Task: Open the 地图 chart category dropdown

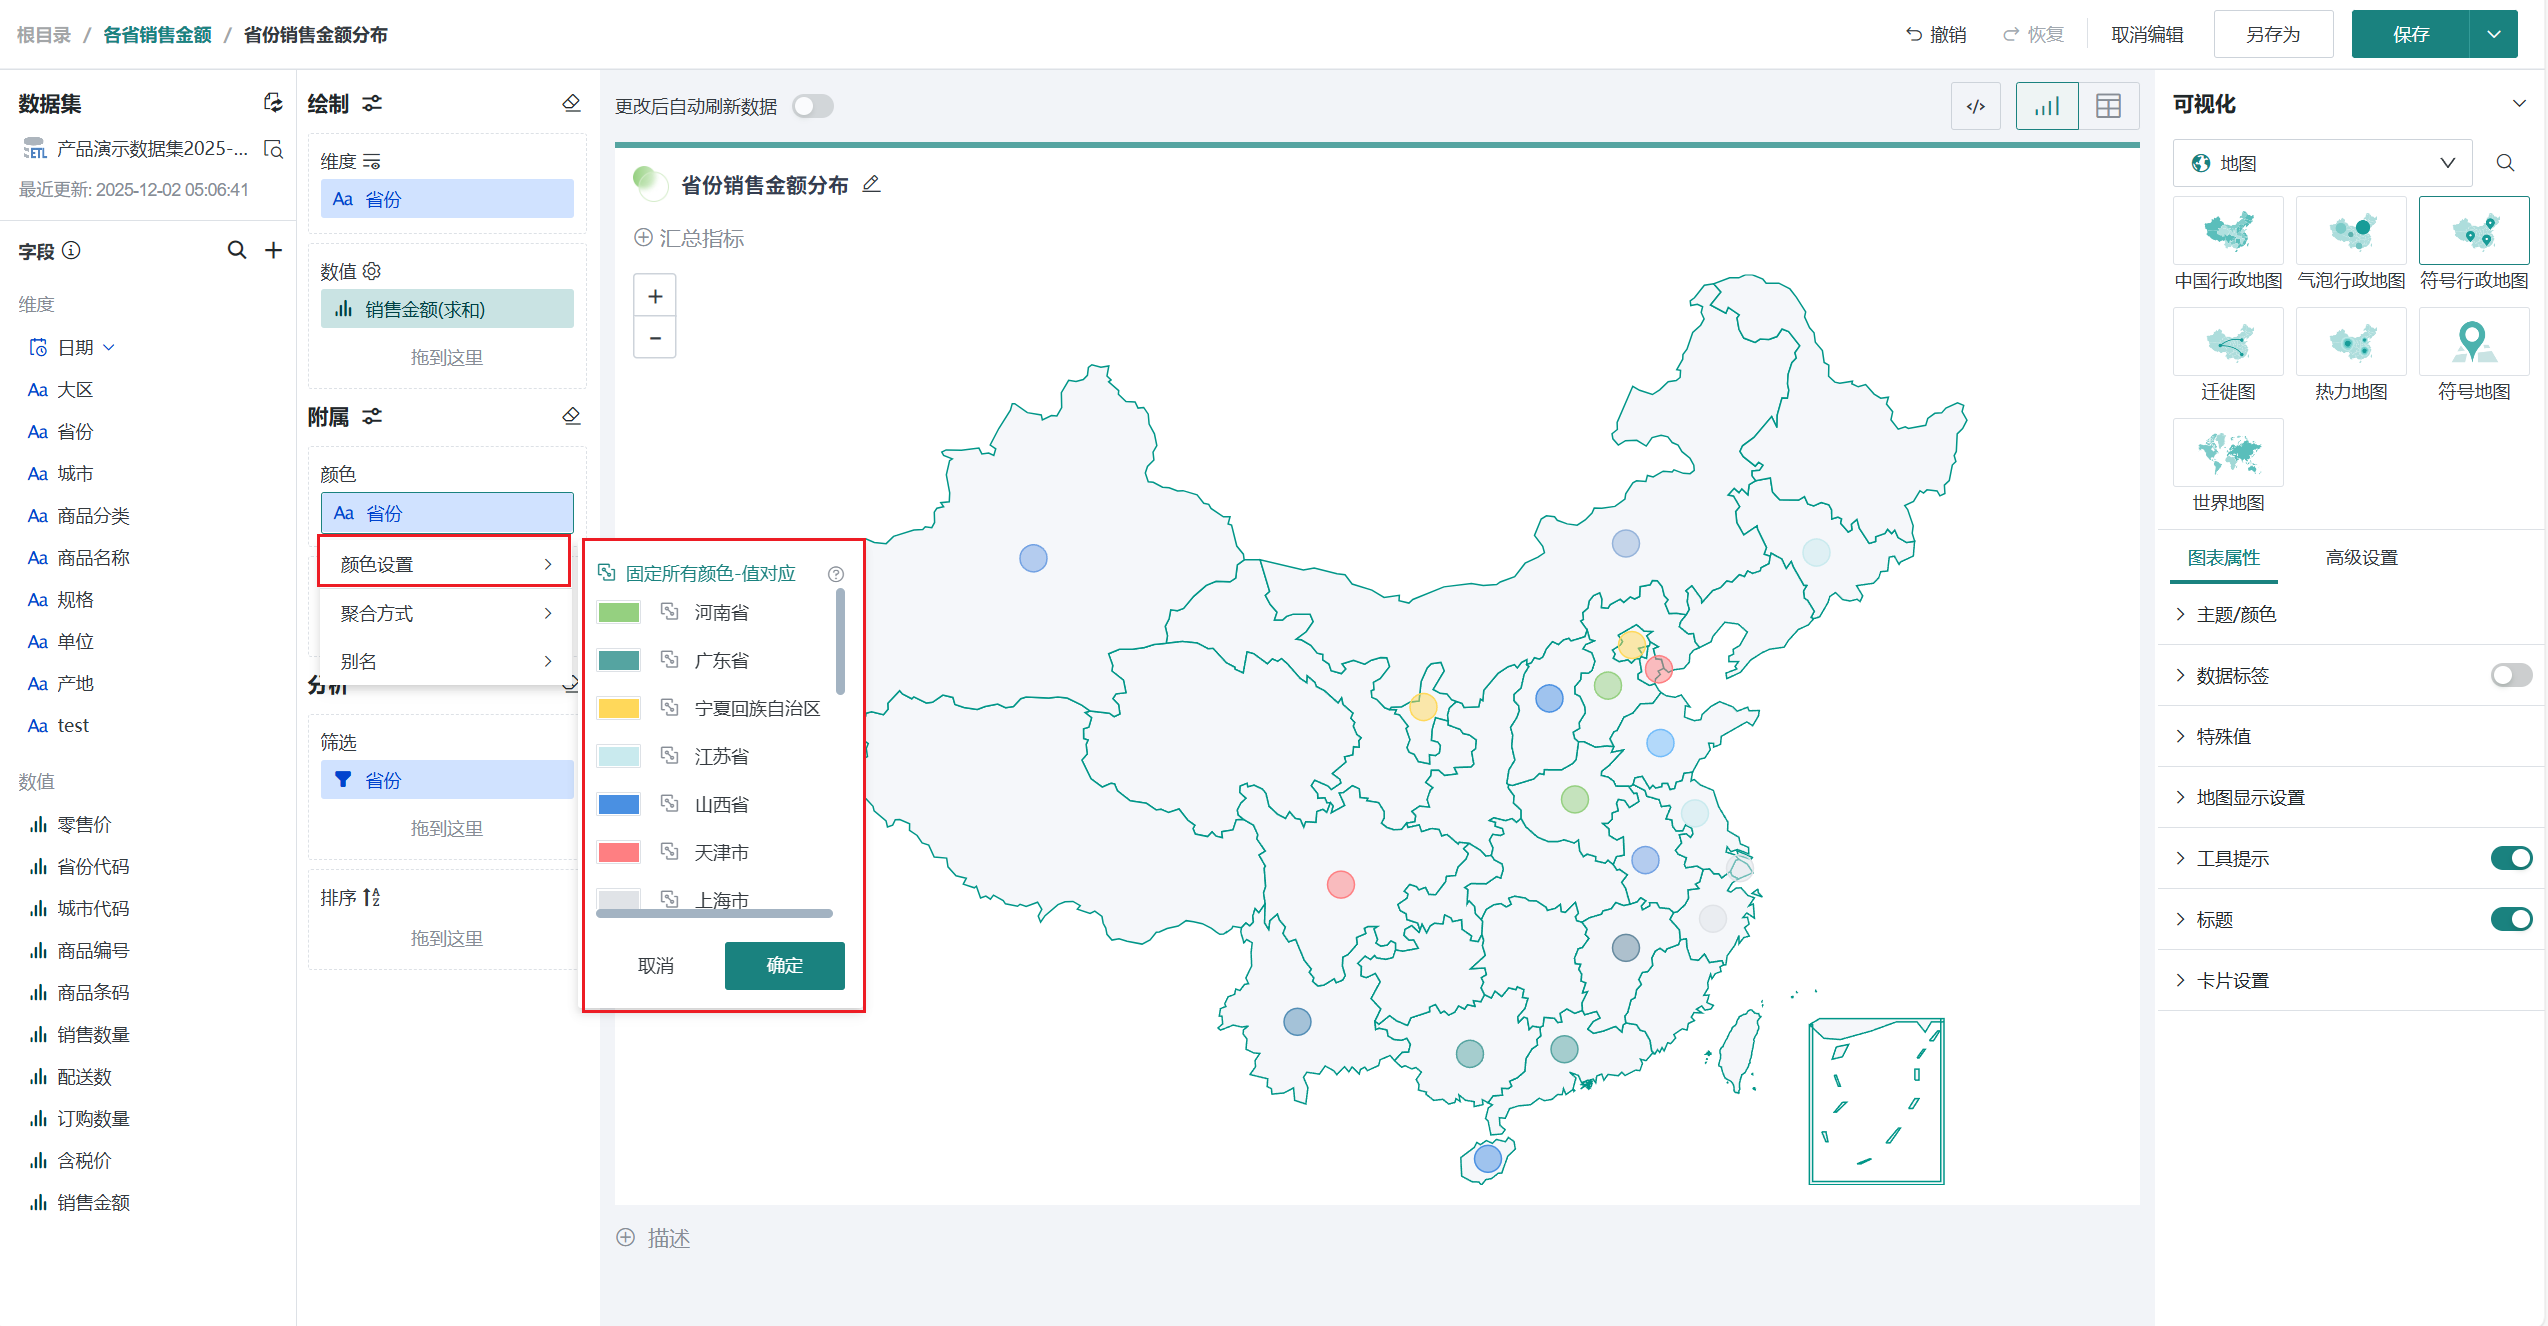Action: [x=2322, y=163]
